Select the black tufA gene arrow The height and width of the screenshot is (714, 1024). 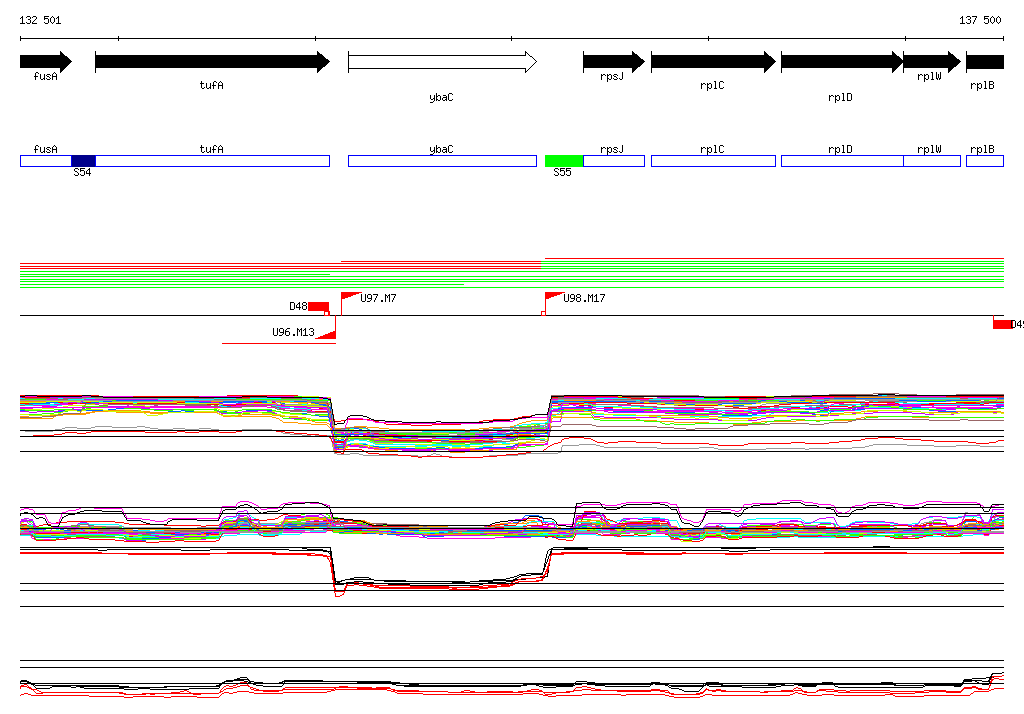(x=212, y=62)
